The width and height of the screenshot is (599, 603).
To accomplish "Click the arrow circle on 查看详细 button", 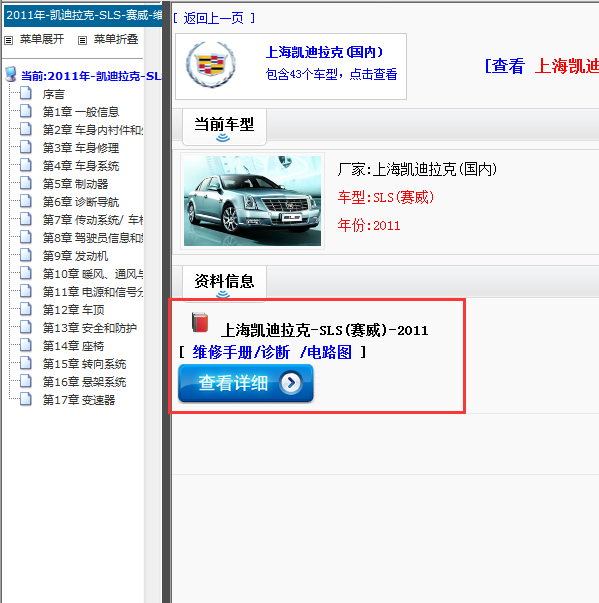I will click(x=291, y=383).
